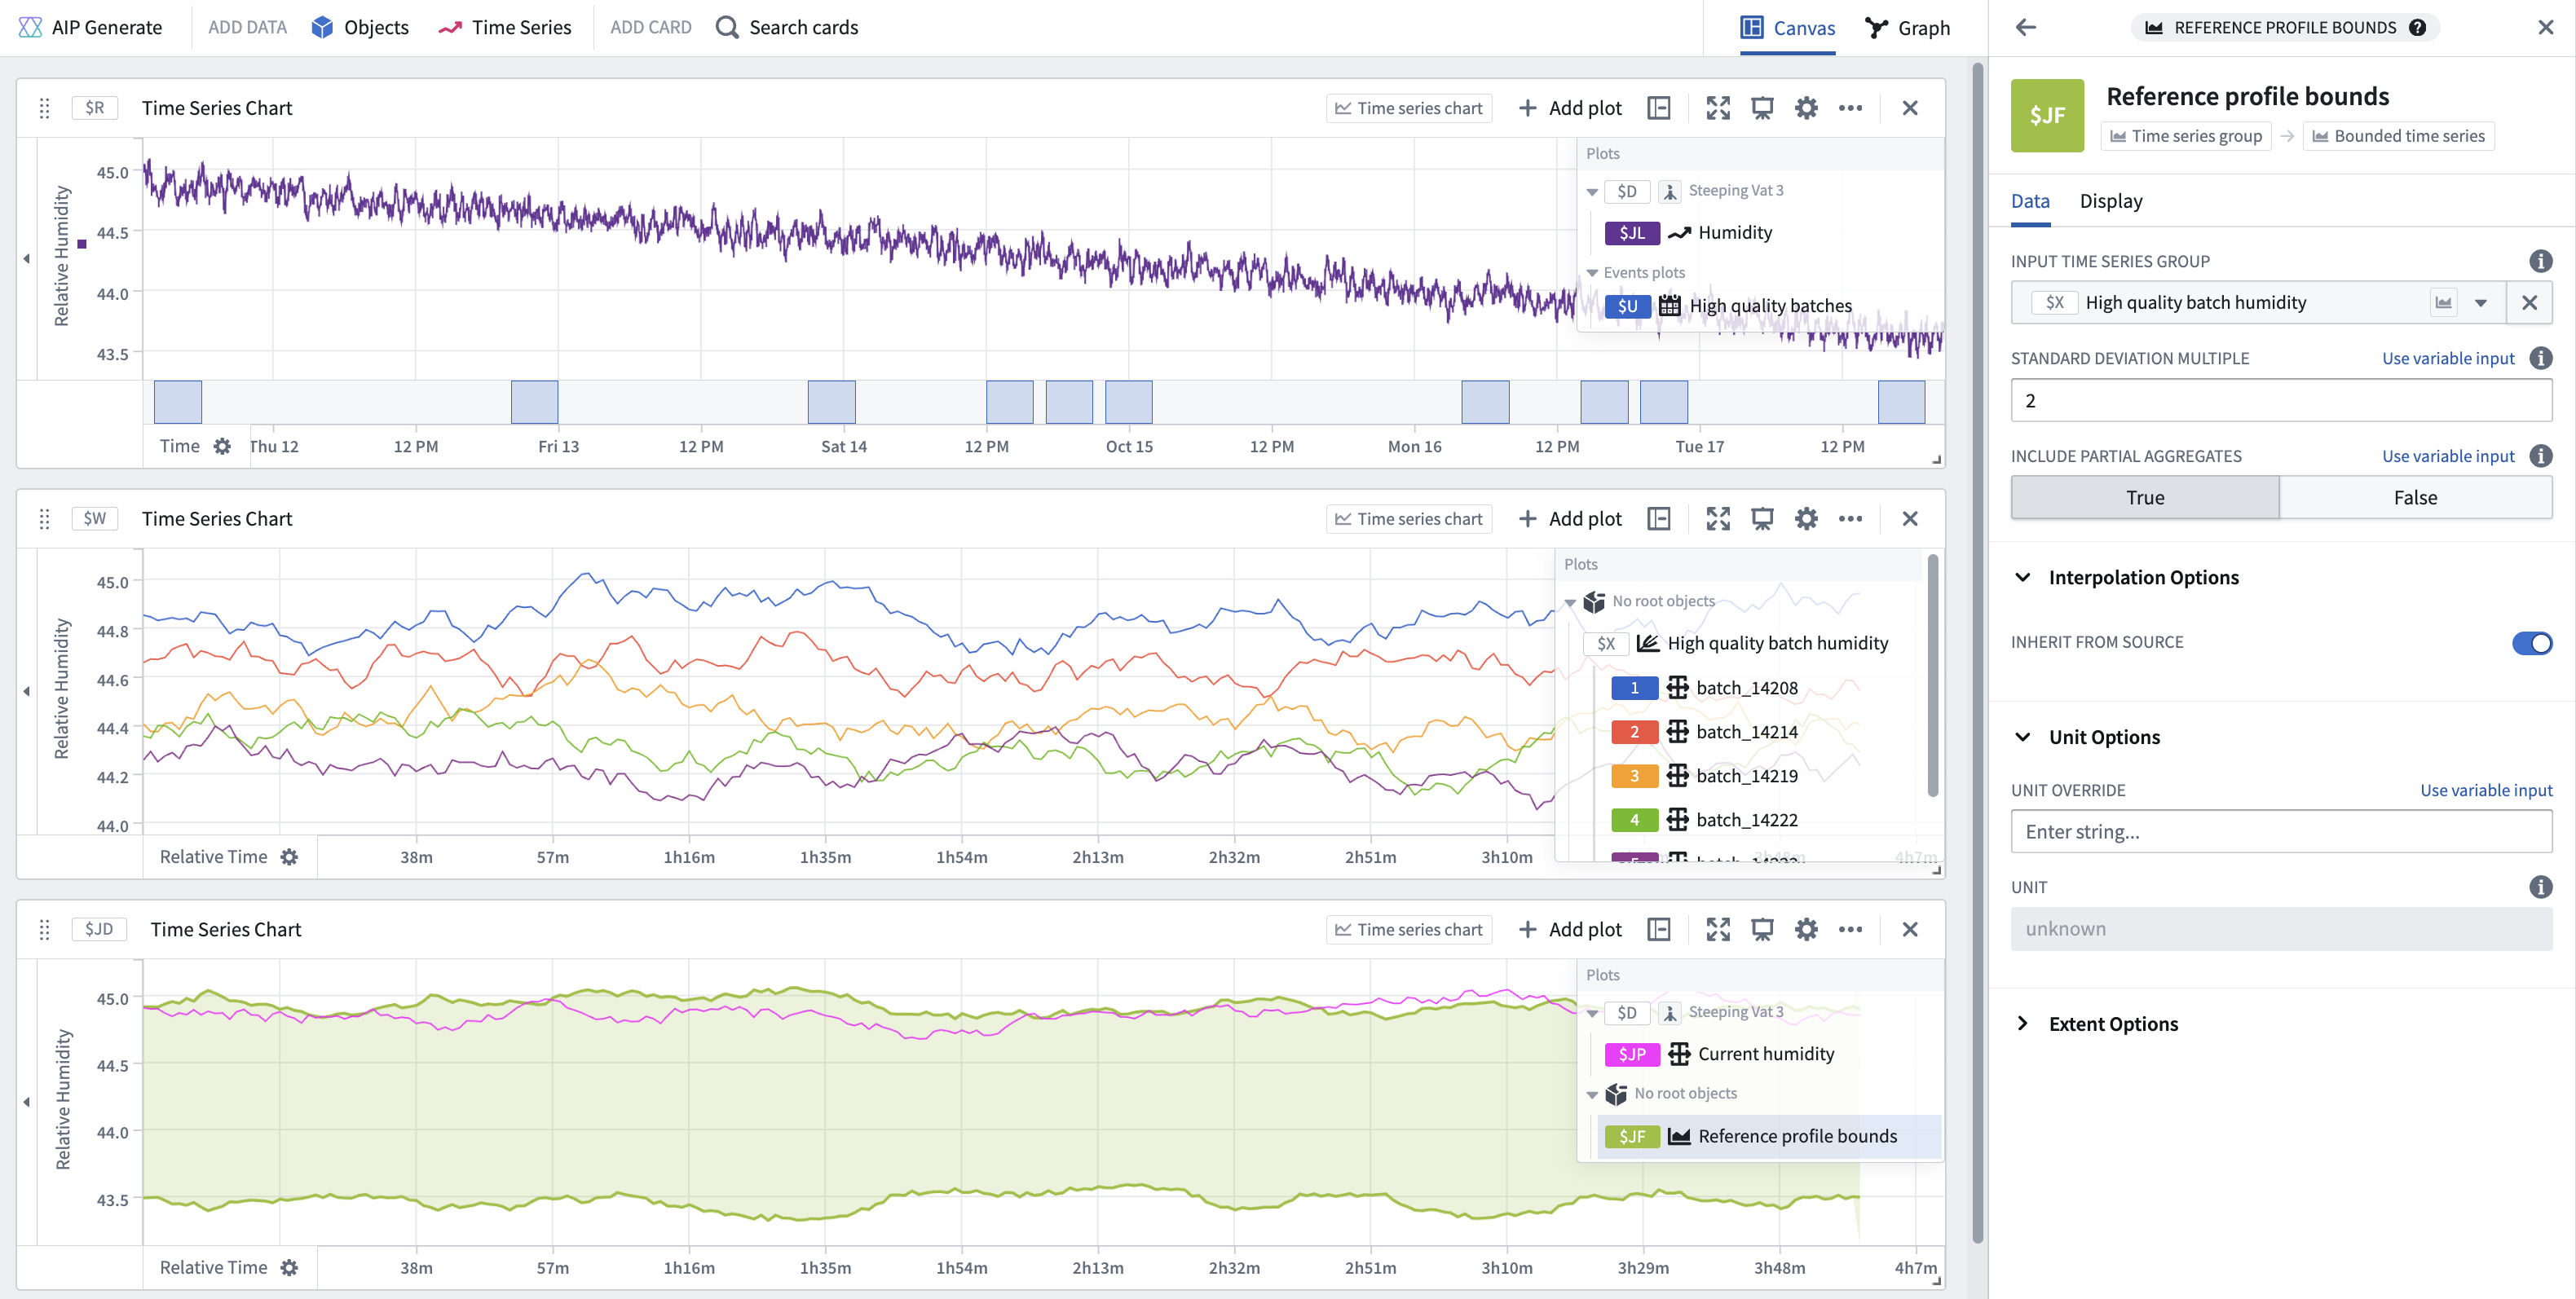Switch to the Display tab
The height and width of the screenshot is (1299, 2576).
[2110, 201]
